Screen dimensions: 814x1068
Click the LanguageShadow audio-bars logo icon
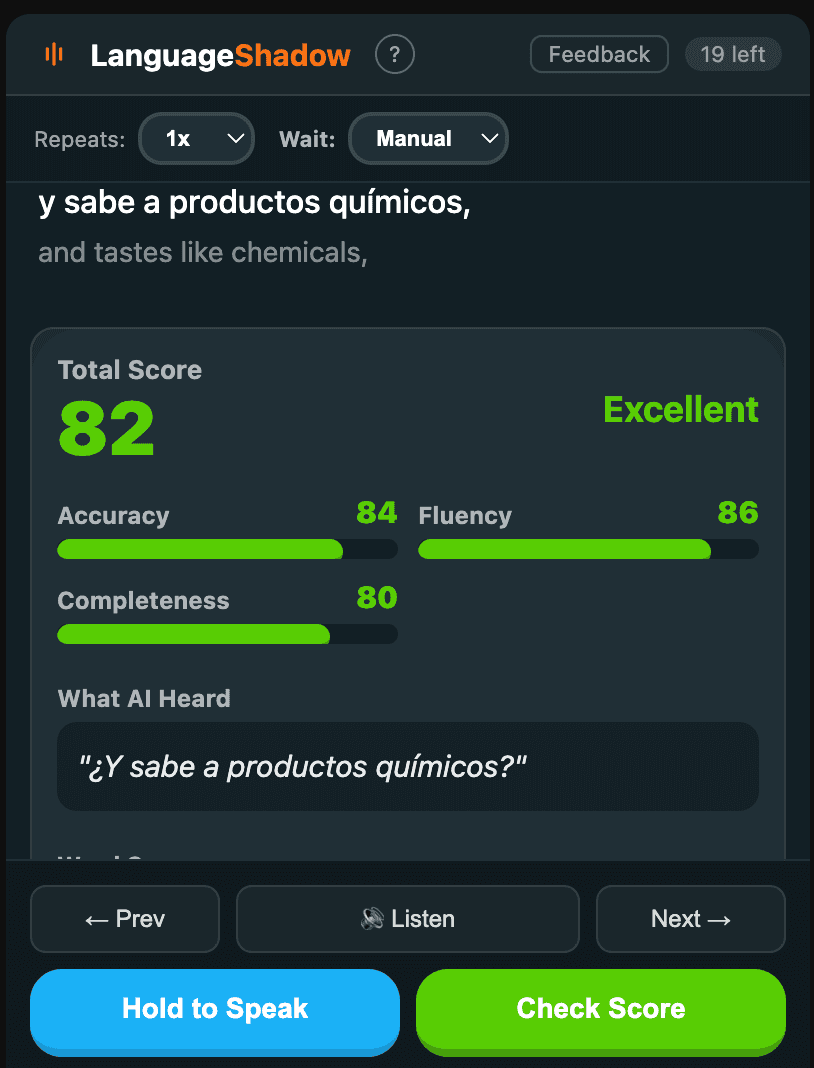click(55, 54)
